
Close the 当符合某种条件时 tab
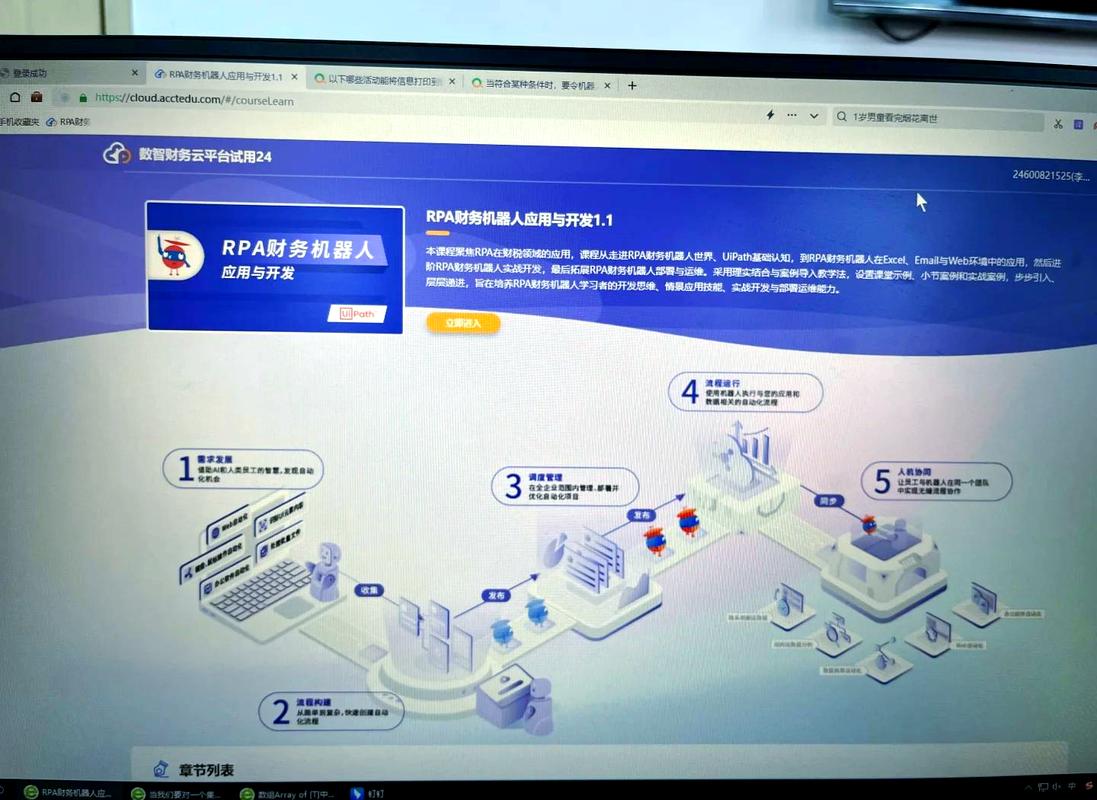tap(607, 85)
